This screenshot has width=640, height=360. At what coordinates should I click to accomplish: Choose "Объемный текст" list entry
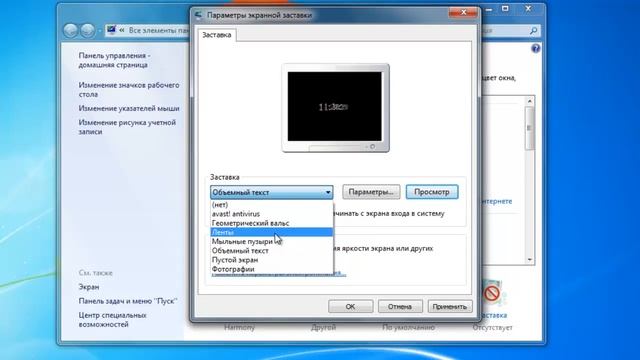pyautogui.click(x=271, y=251)
